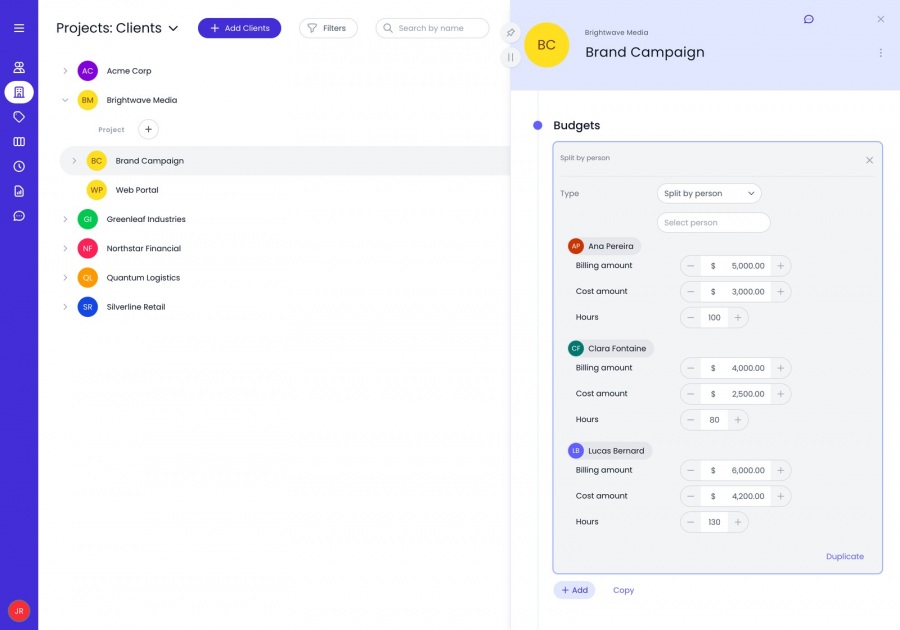This screenshot has width=900, height=630.
Task: Open the People section icon in the sidebar
Action: pyautogui.click(x=19, y=67)
